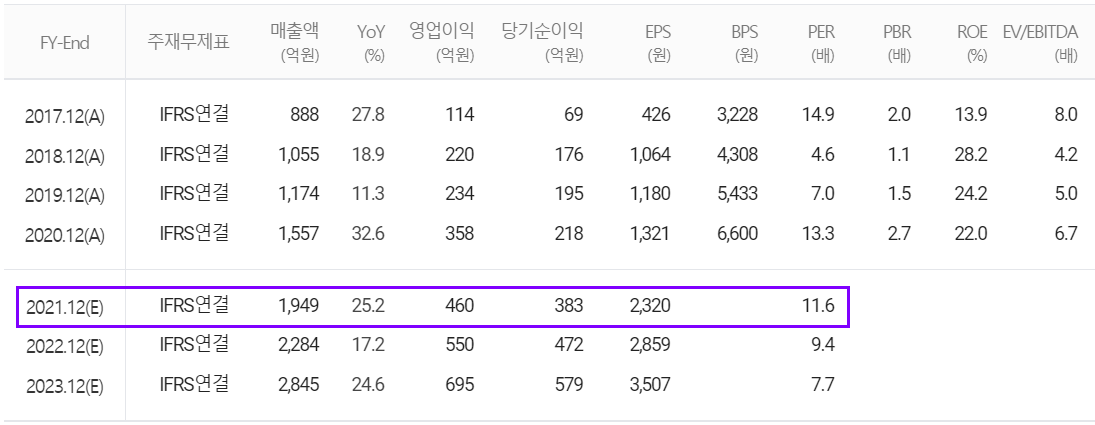The image size is (1095, 425).
Task: Click the 2,320 EPS value for 2021
Action: (x=649, y=306)
